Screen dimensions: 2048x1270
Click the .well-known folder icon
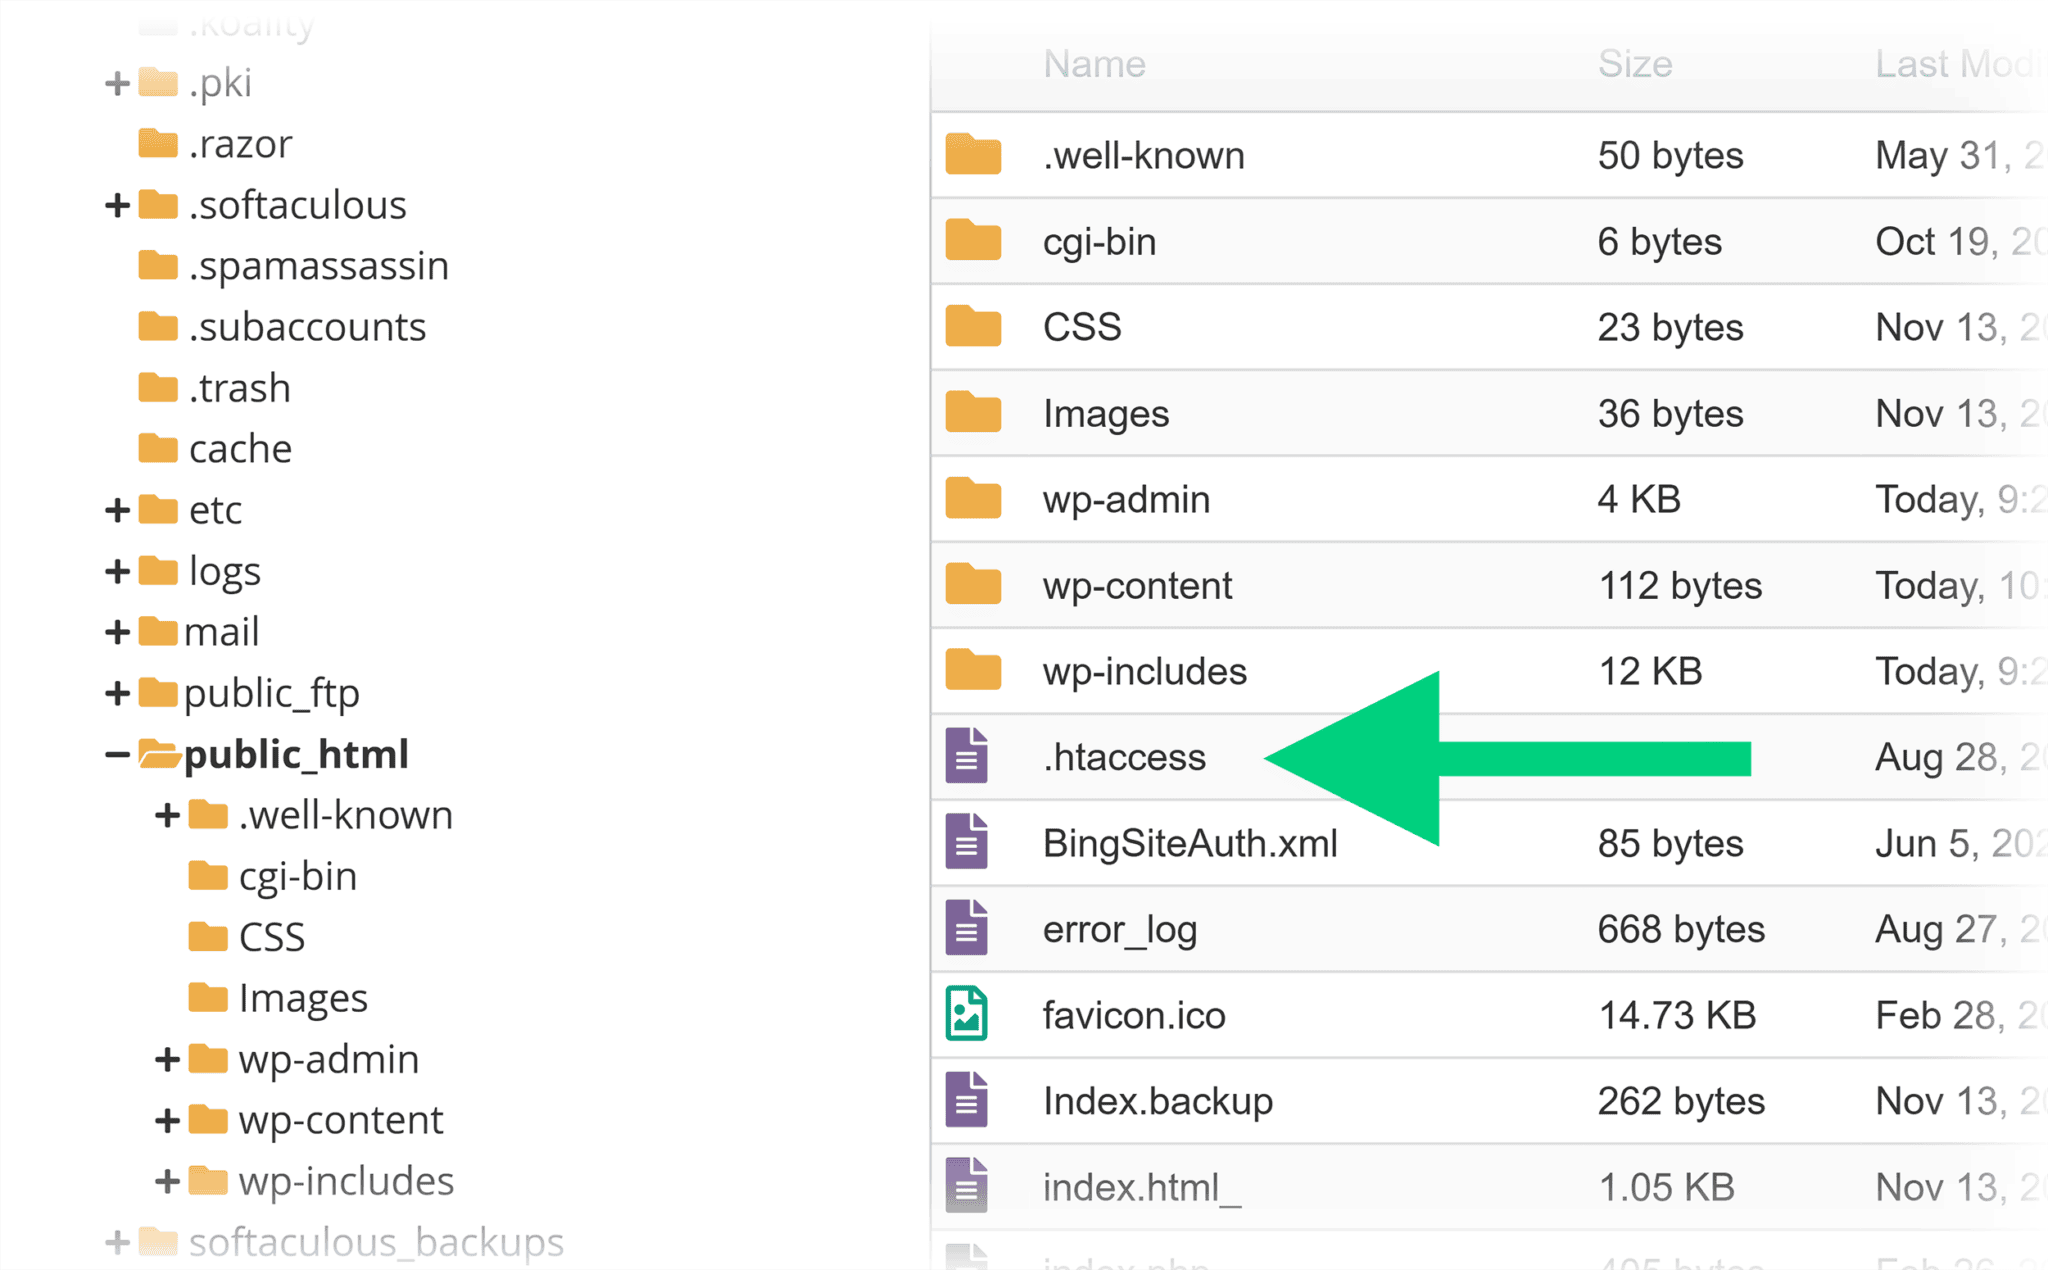[x=973, y=155]
